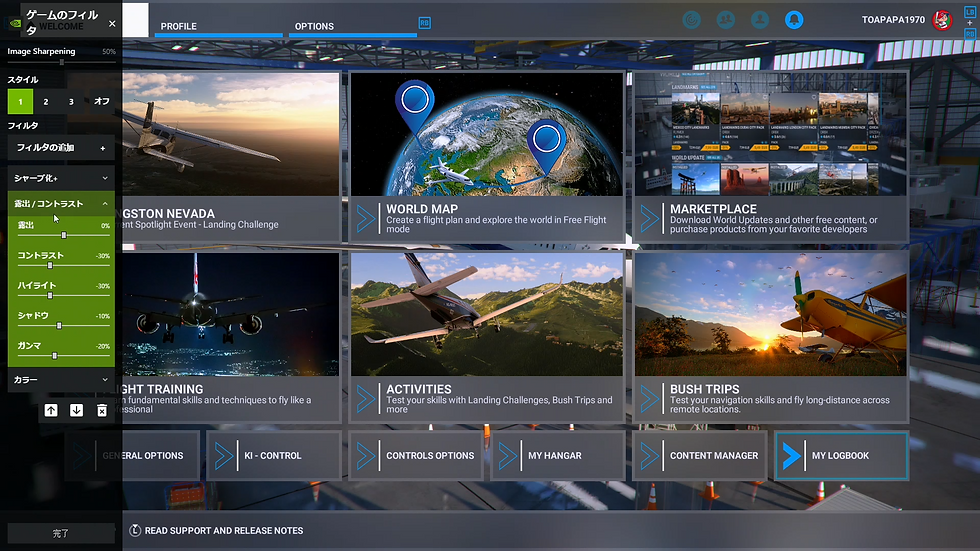Click chevron icon on CONTENT MANAGER
This screenshot has height=551, width=980.
(x=650, y=456)
